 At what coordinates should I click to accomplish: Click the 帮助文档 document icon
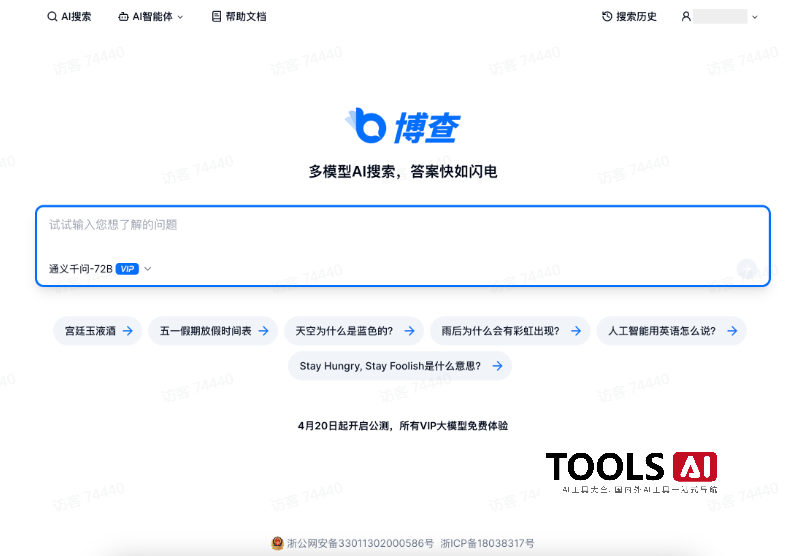click(217, 17)
